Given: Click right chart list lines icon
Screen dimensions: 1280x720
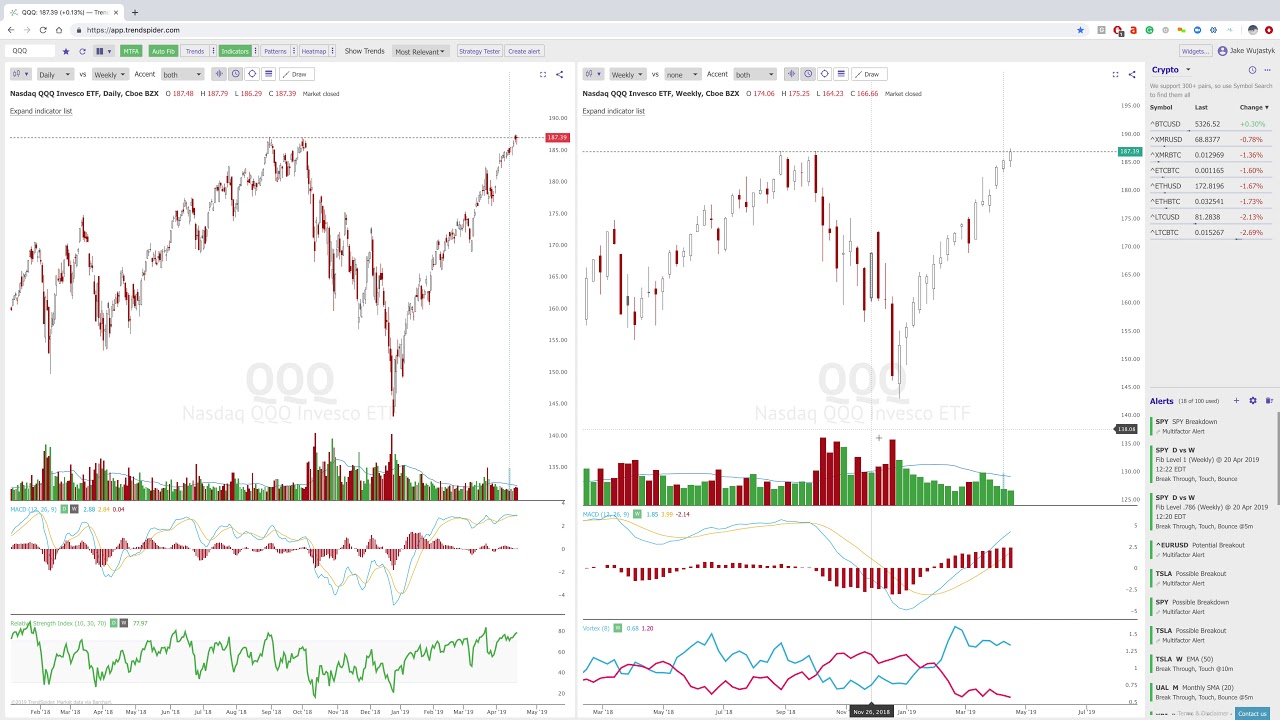Looking at the screenshot, I should click(840, 74).
